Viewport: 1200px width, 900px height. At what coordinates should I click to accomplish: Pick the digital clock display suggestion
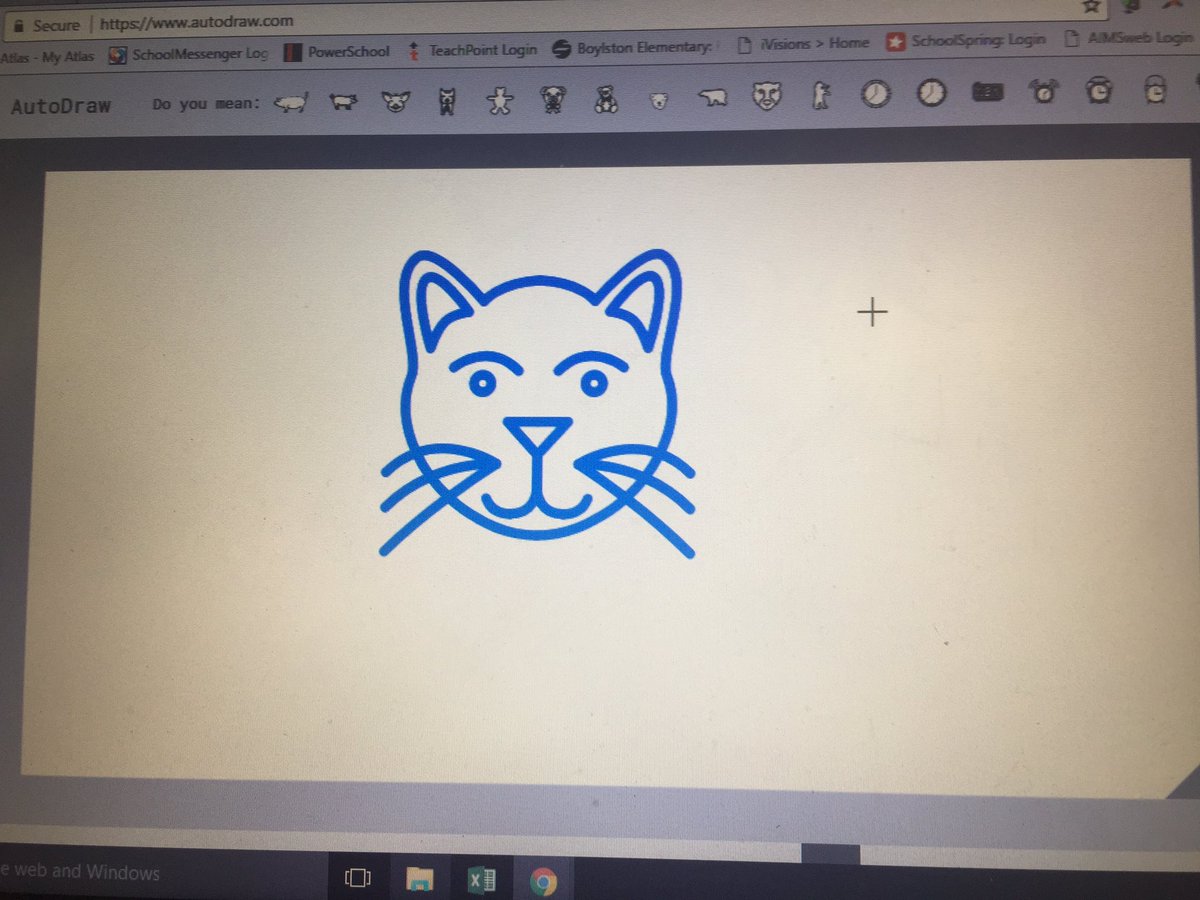988,92
